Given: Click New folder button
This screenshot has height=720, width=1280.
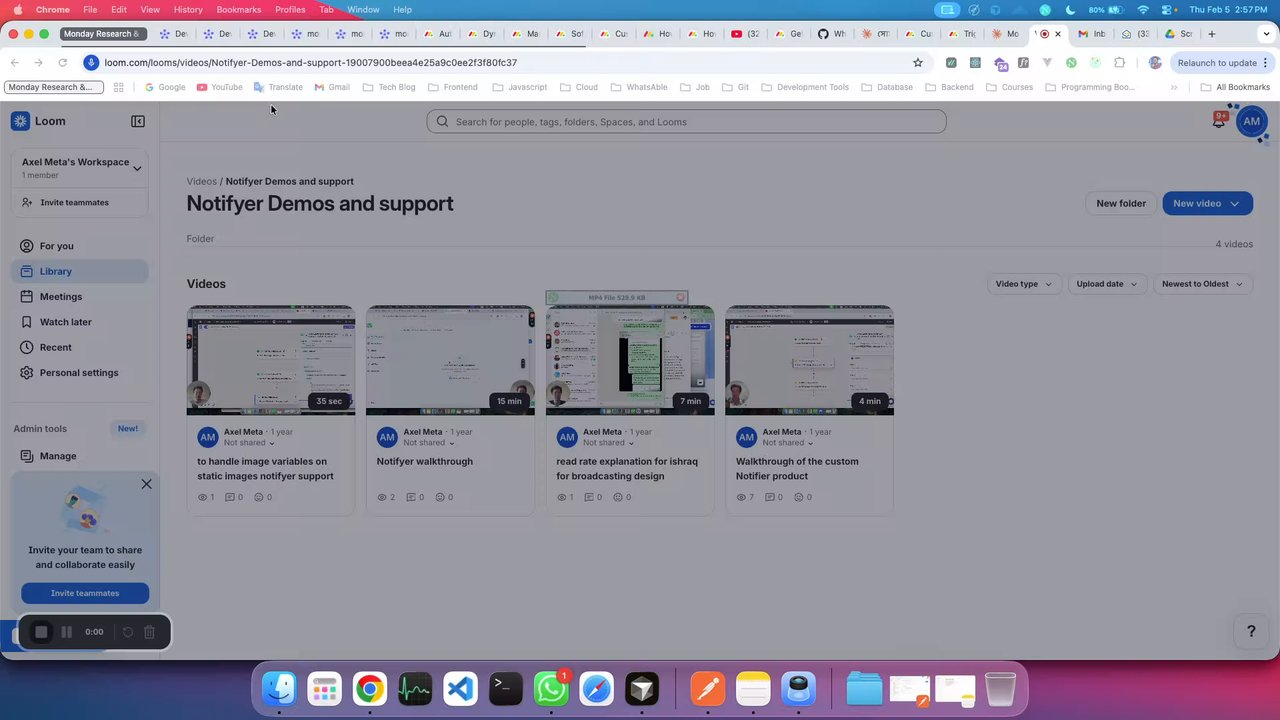Looking at the screenshot, I should [x=1121, y=204].
